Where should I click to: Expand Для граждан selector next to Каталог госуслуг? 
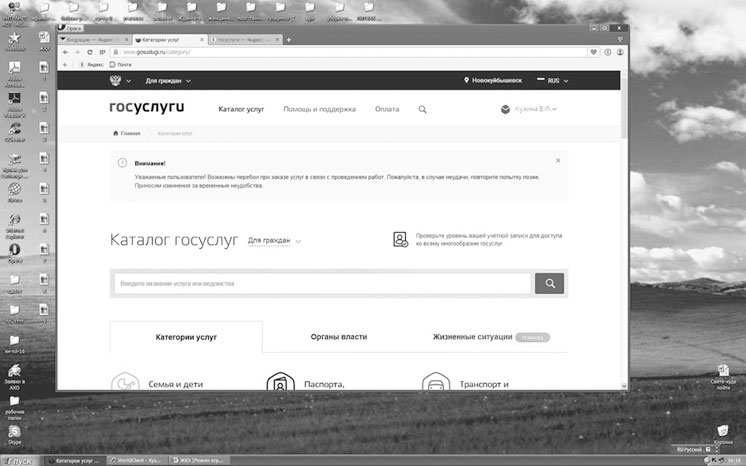(274, 241)
